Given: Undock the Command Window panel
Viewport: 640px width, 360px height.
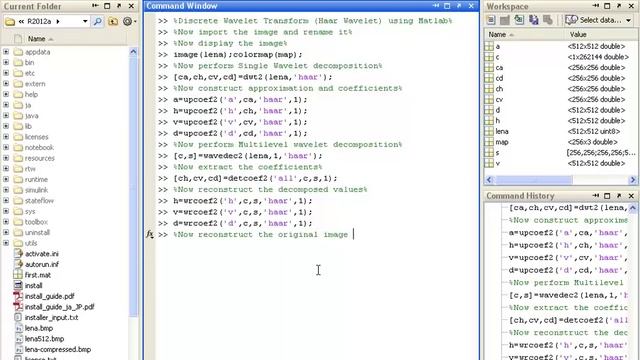Looking at the screenshot, I should [459, 6].
